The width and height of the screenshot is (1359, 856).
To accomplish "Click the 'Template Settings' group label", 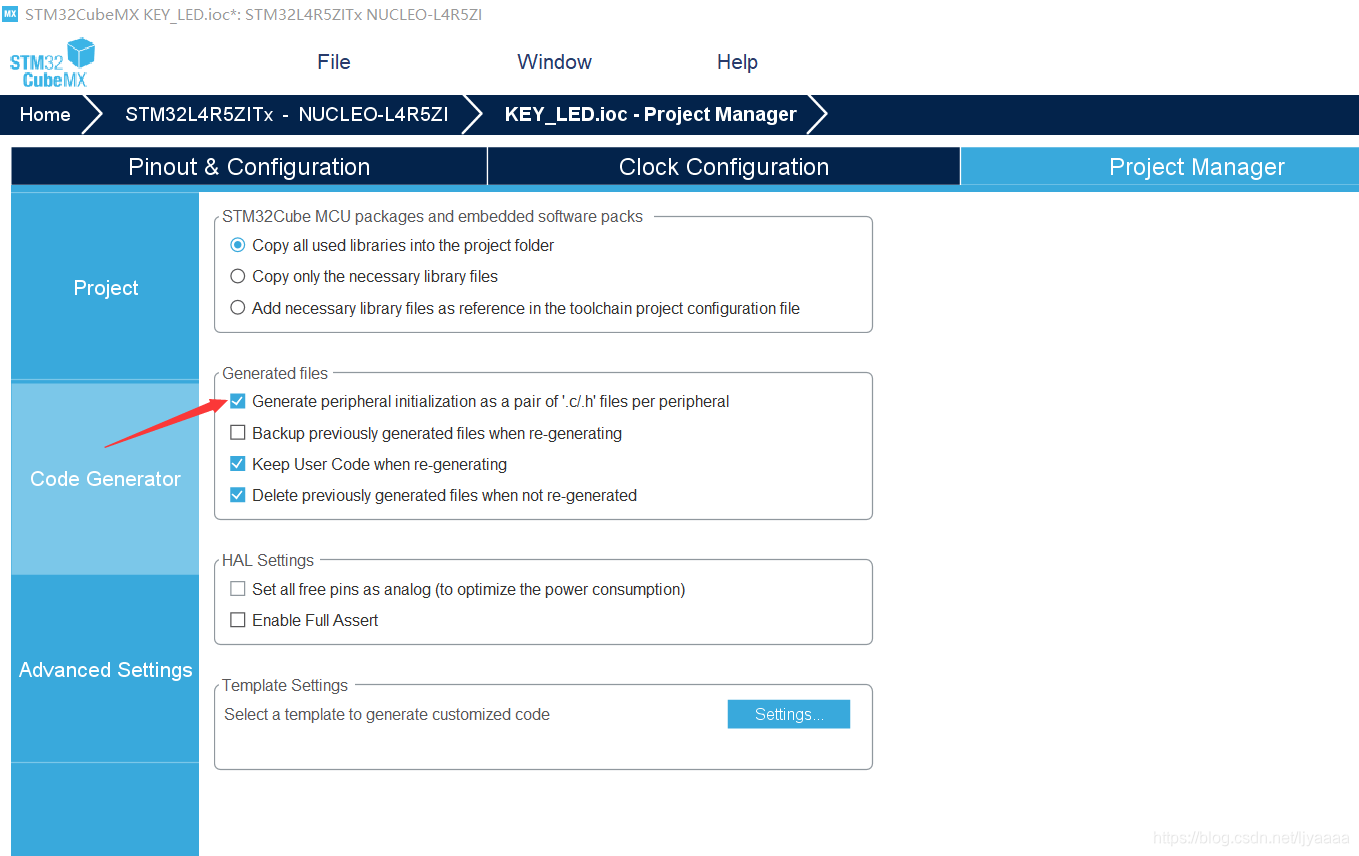I will point(285,685).
